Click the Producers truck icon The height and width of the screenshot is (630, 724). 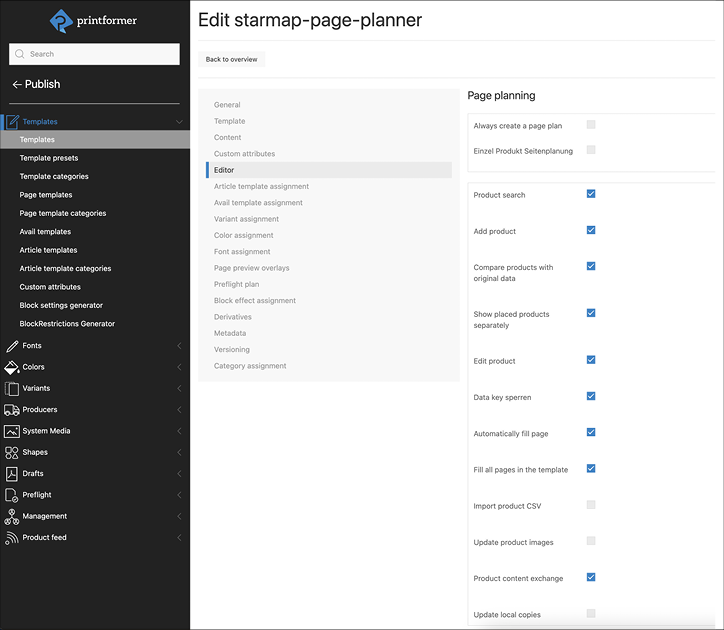(12, 410)
